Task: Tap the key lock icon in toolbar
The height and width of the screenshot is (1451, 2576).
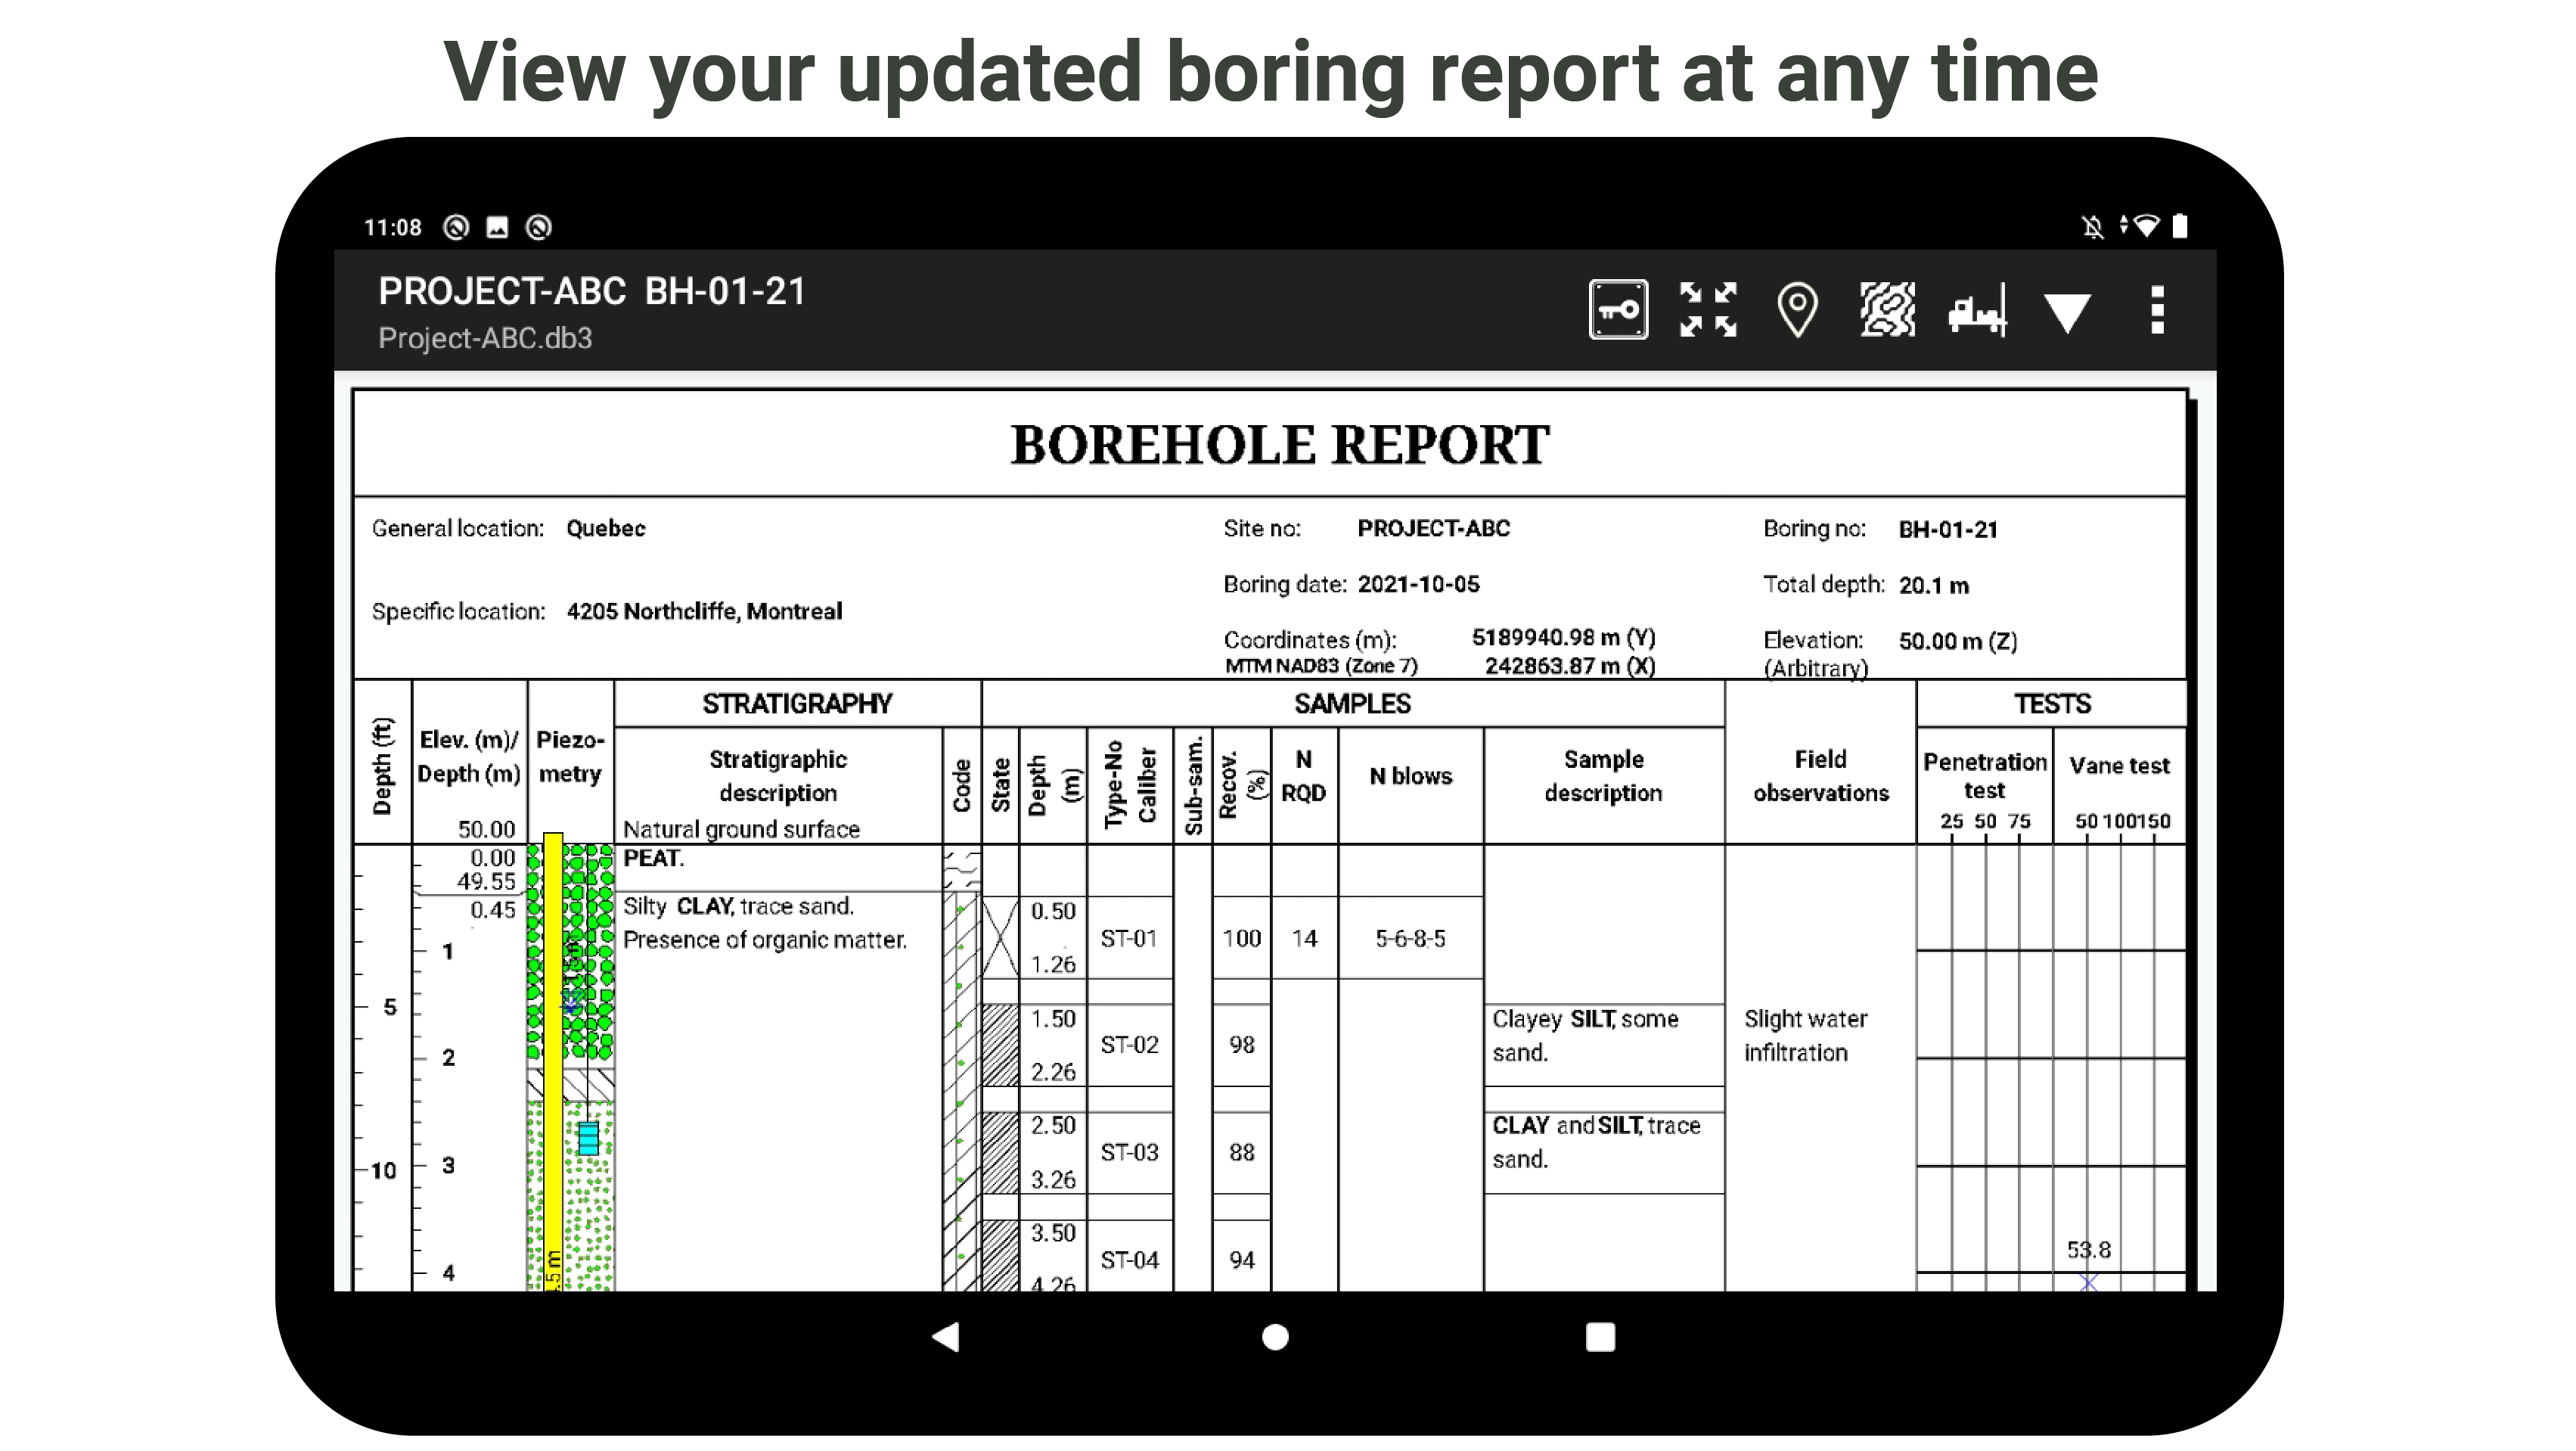Action: pyautogui.click(x=1618, y=310)
